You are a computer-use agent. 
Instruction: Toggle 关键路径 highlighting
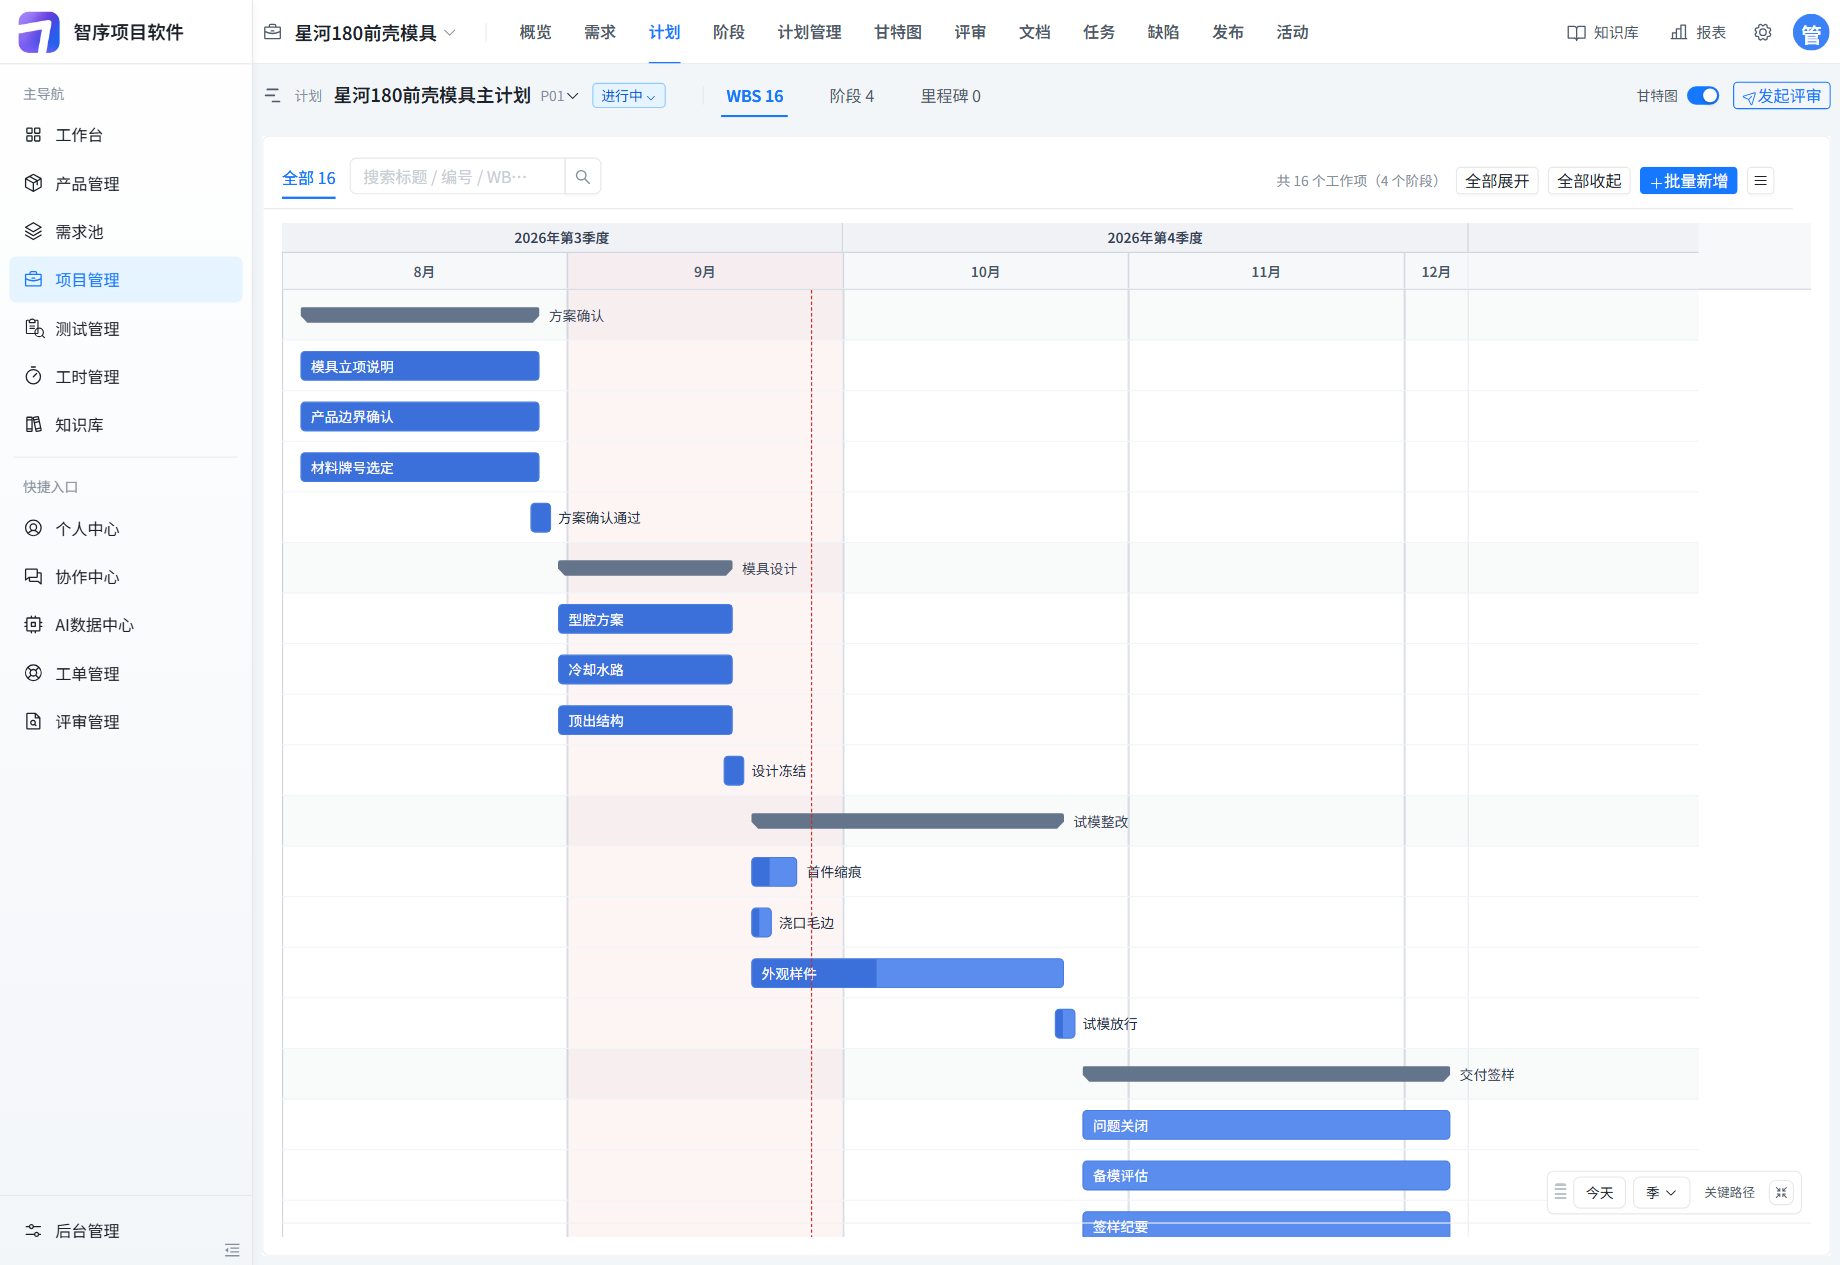(x=1729, y=1192)
